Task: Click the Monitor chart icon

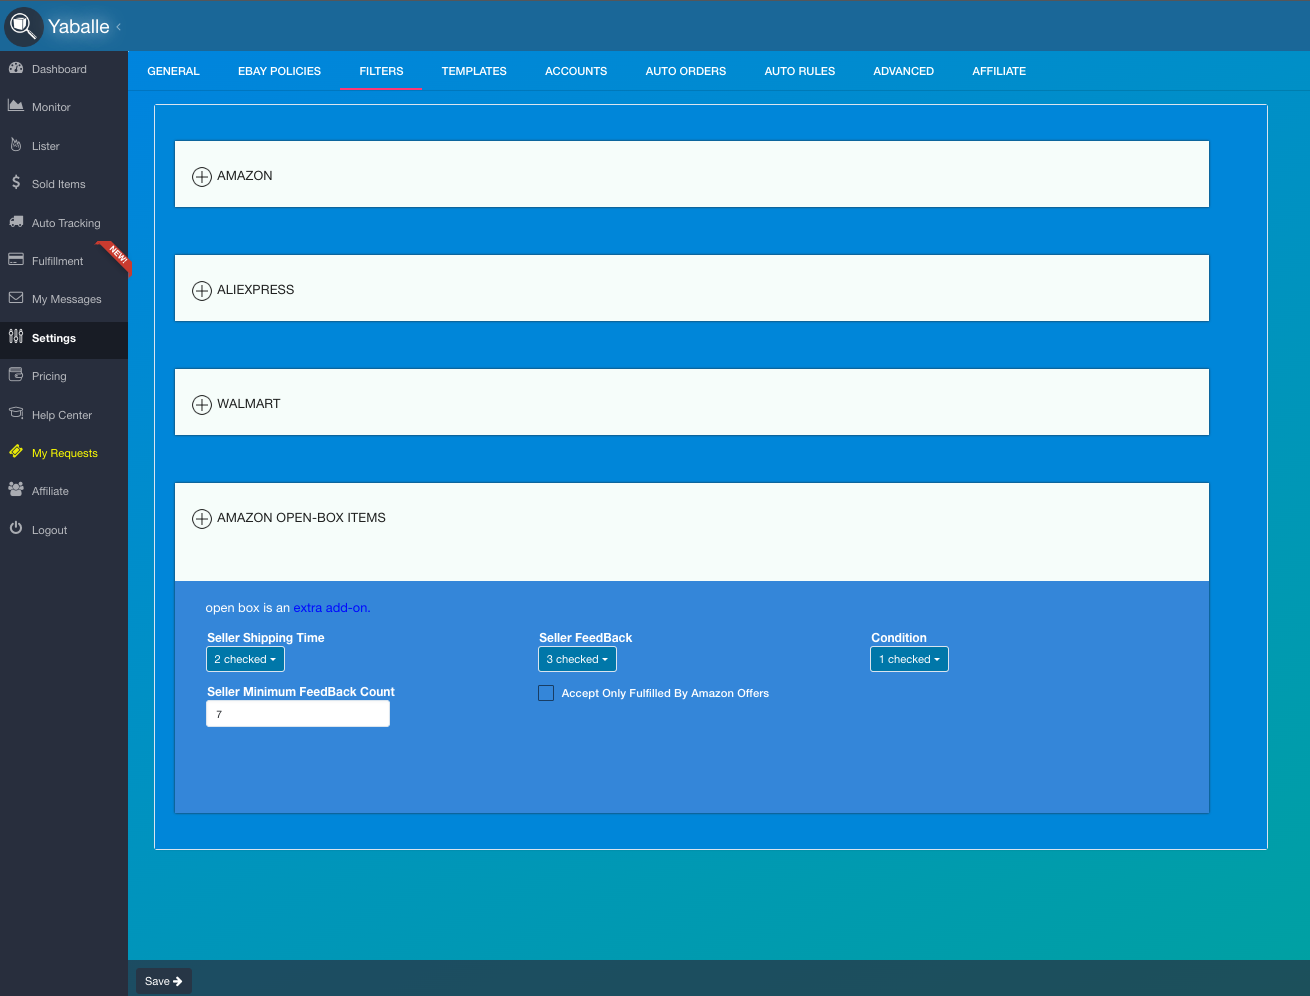Action: point(16,106)
